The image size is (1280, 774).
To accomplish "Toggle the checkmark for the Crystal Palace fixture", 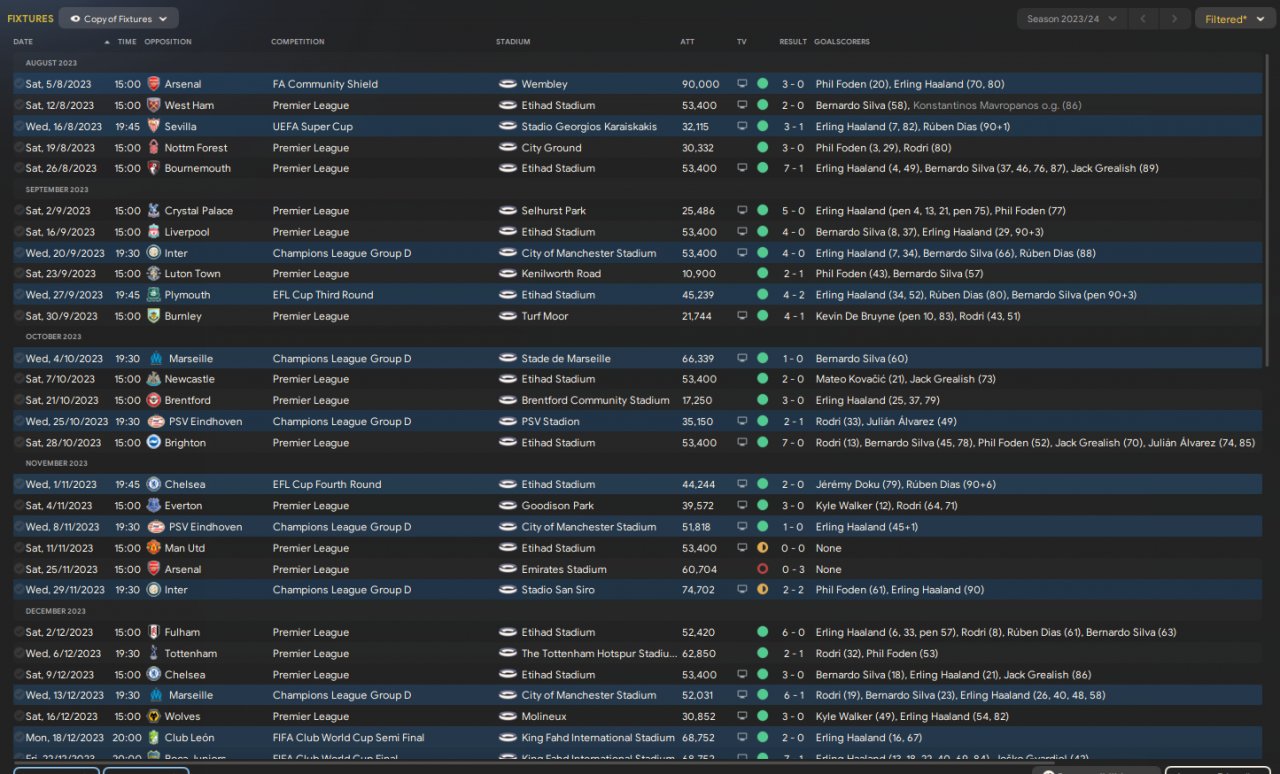I will point(19,211).
